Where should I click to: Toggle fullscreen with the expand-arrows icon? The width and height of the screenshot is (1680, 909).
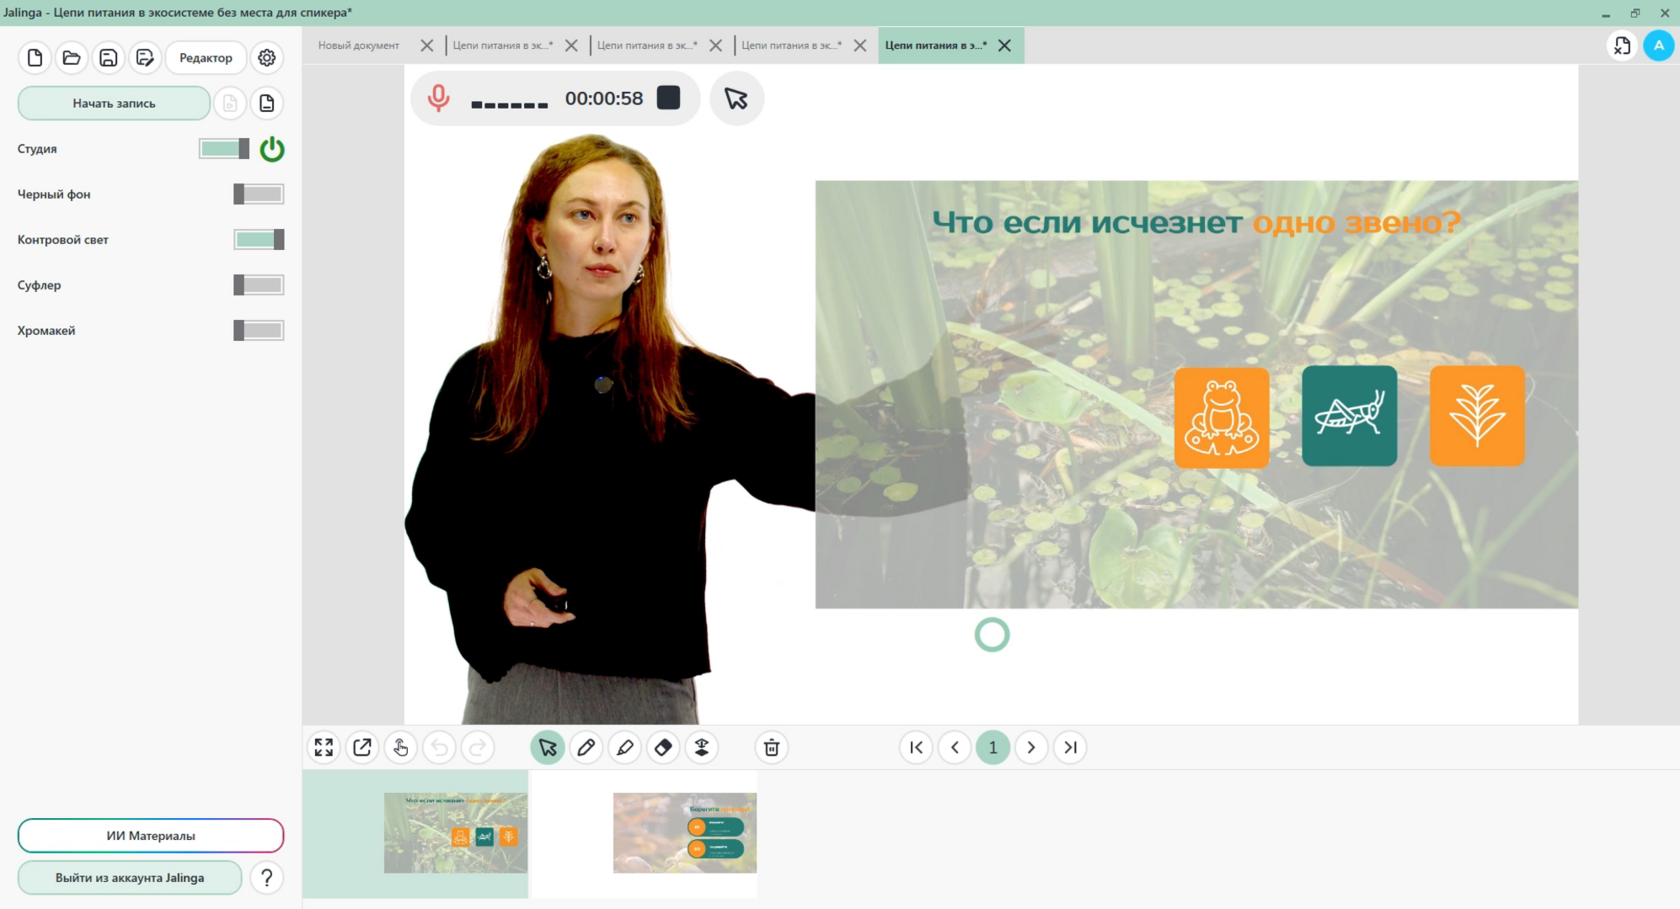[324, 747]
